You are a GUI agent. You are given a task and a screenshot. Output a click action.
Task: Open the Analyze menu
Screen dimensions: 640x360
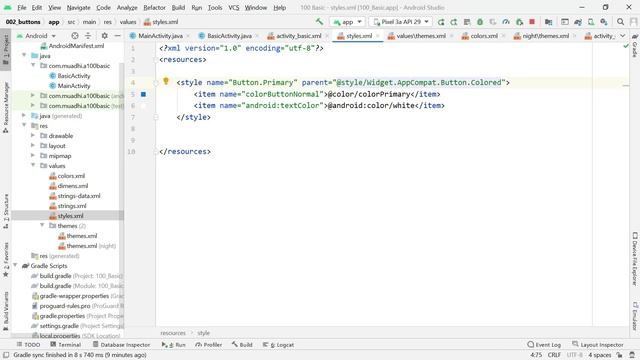[127, 7]
